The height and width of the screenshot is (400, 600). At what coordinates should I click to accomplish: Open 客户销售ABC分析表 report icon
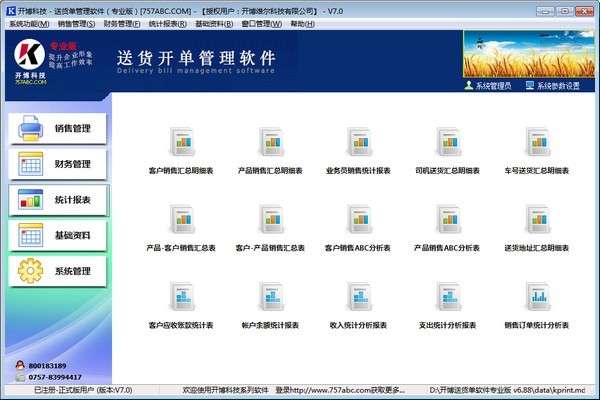coord(359,219)
